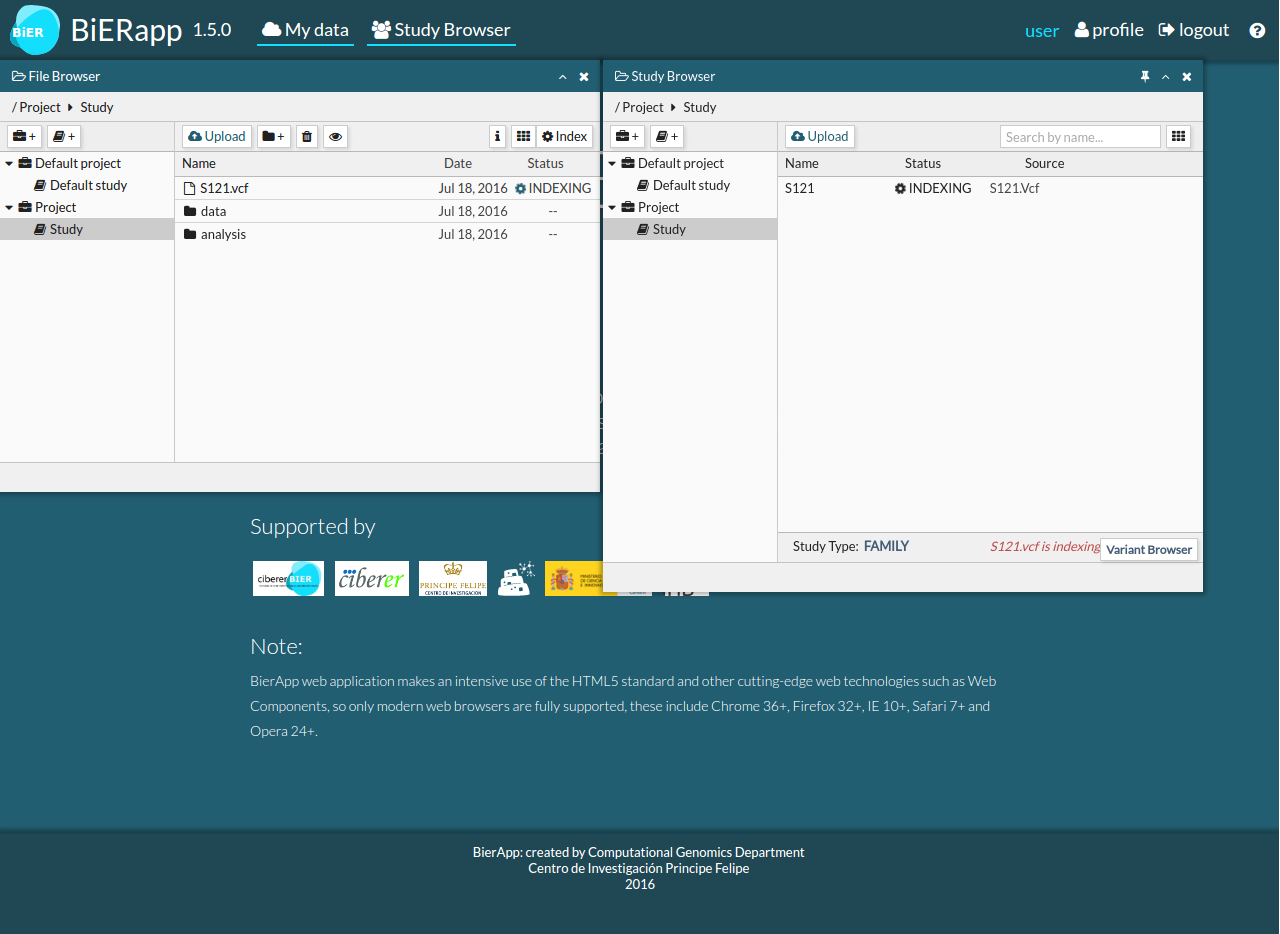Image resolution: width=1280 pixels, height=934 pixels.
Task: Add new study in File Browser
Action: (64, 137)
